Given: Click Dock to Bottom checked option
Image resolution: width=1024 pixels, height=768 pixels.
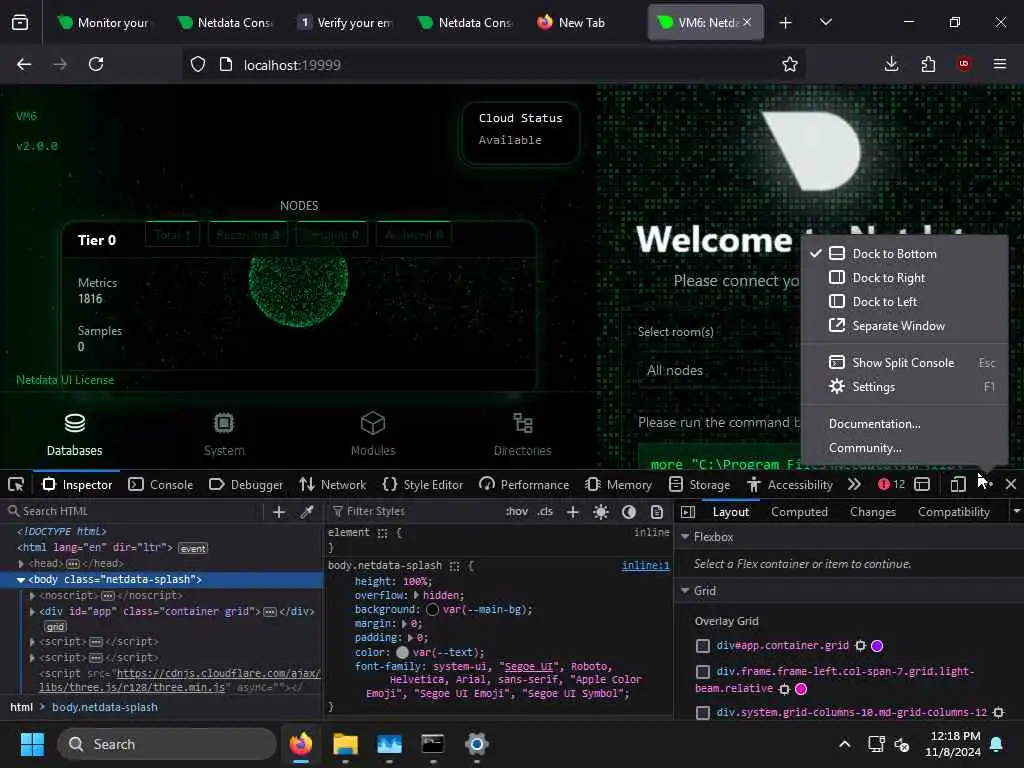Looking at the screenshot, I should coord(904,253).
